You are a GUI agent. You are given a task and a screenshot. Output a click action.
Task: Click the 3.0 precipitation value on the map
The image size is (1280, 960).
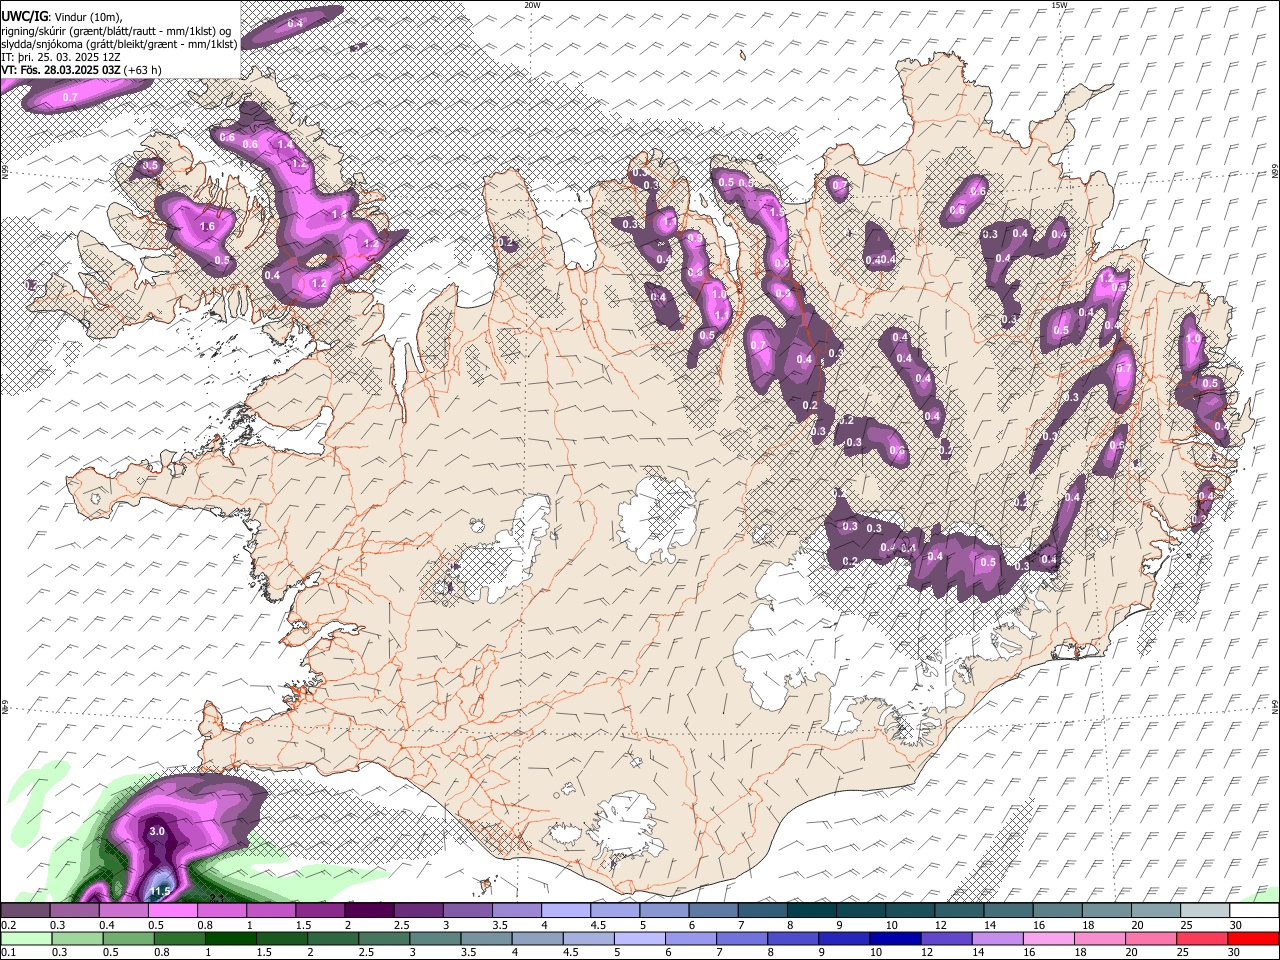coord(157,832)
